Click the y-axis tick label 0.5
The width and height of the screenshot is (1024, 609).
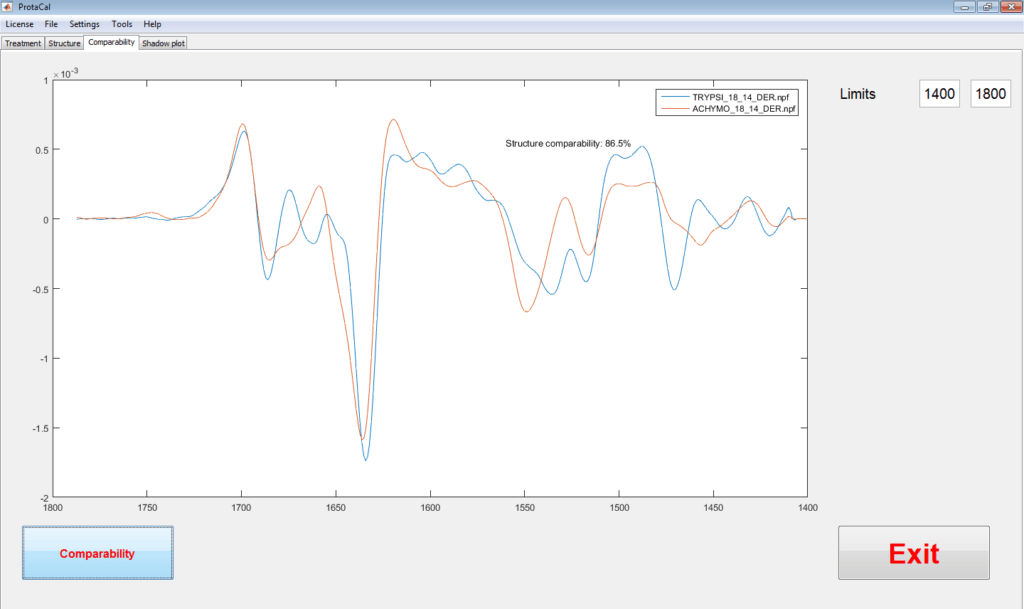[42, 150]
